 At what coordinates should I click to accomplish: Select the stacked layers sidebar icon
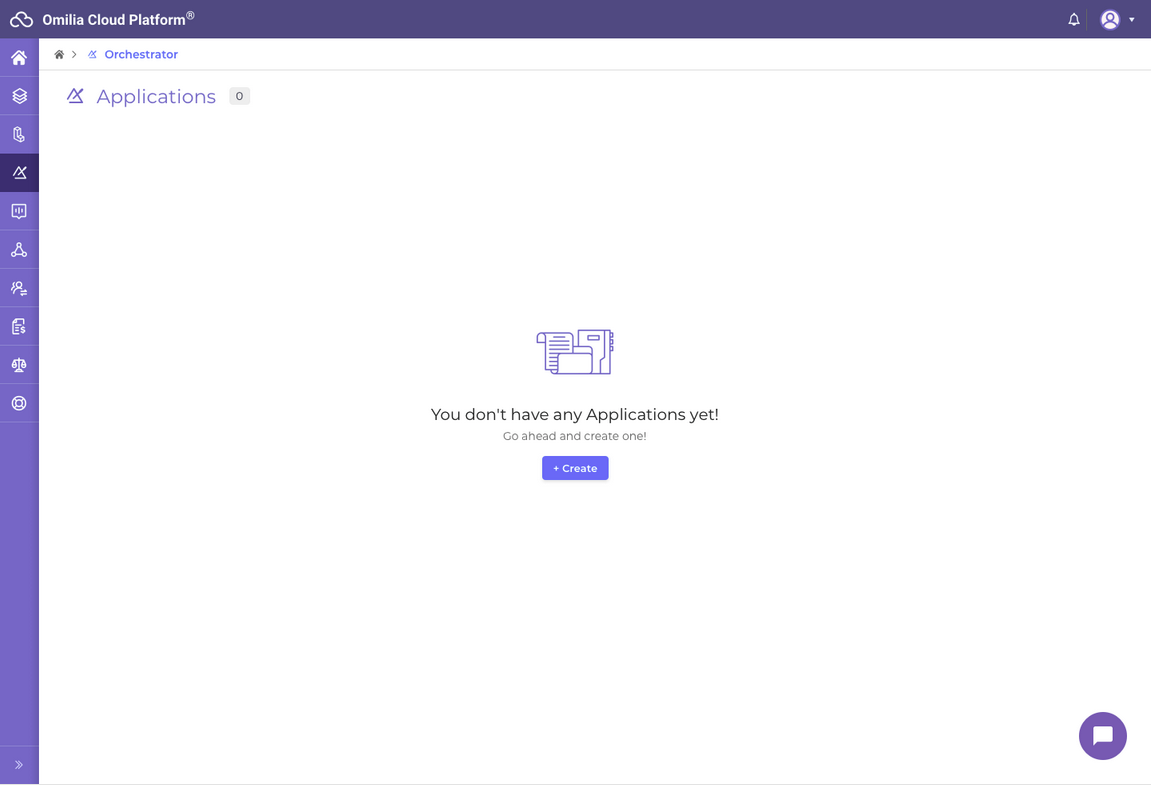tap(19, 96)
